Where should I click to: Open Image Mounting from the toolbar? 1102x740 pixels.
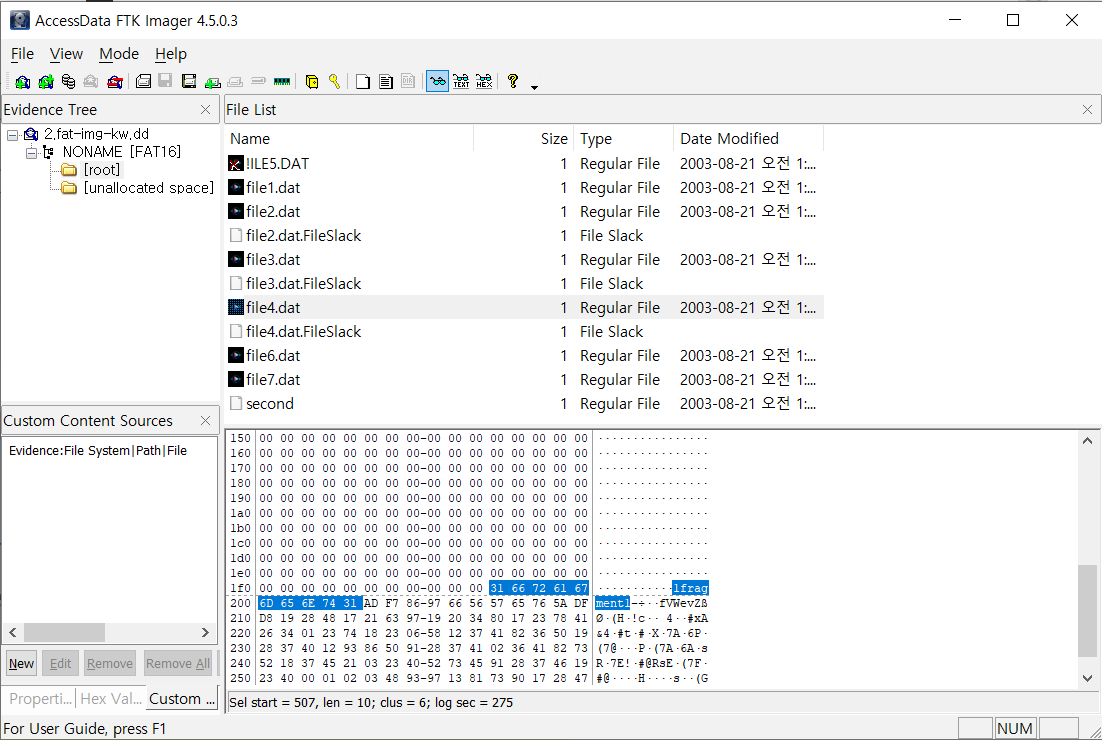point(68,82)
